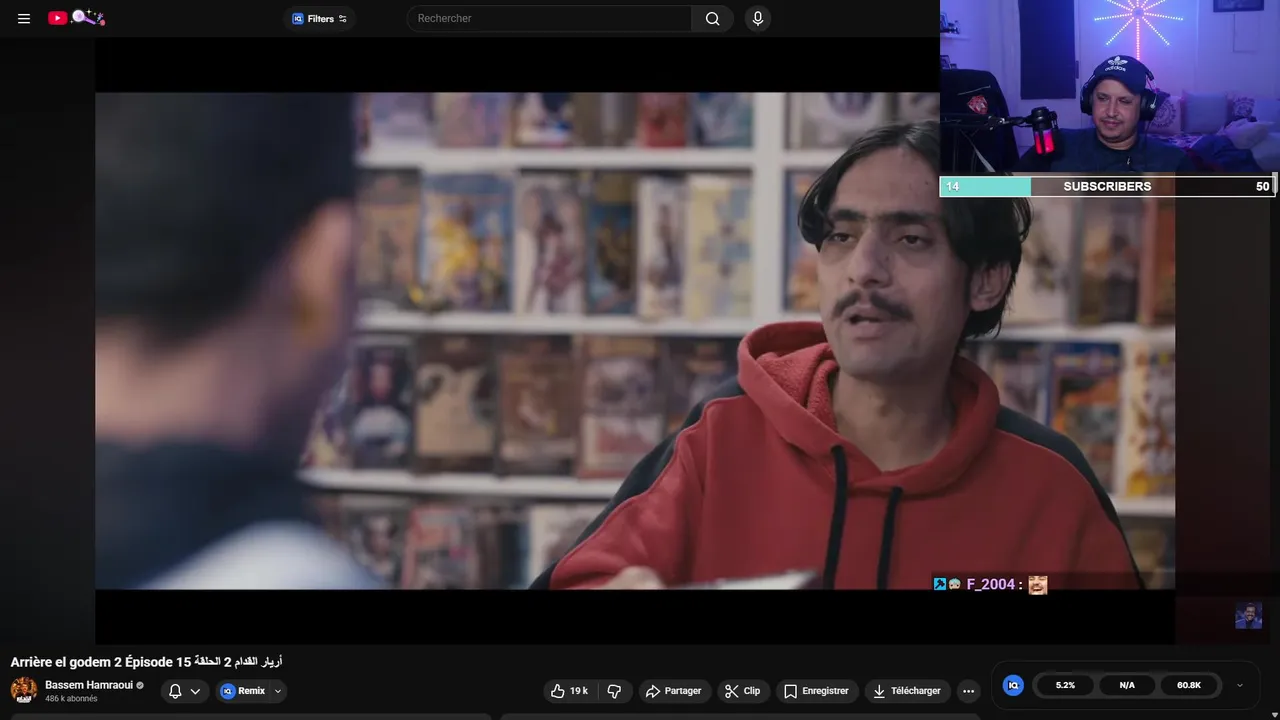
Task: Share the video via Partager
Action: [673, 691]
